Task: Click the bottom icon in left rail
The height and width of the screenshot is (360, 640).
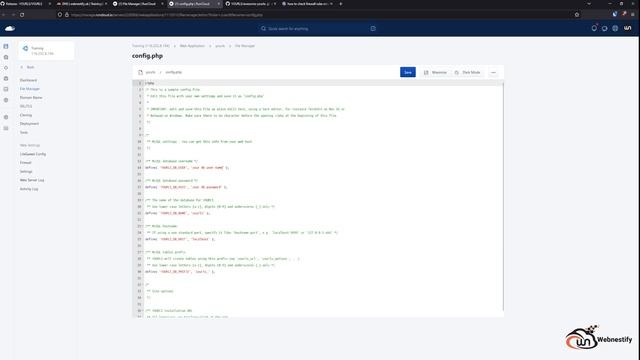Action: 6,128
